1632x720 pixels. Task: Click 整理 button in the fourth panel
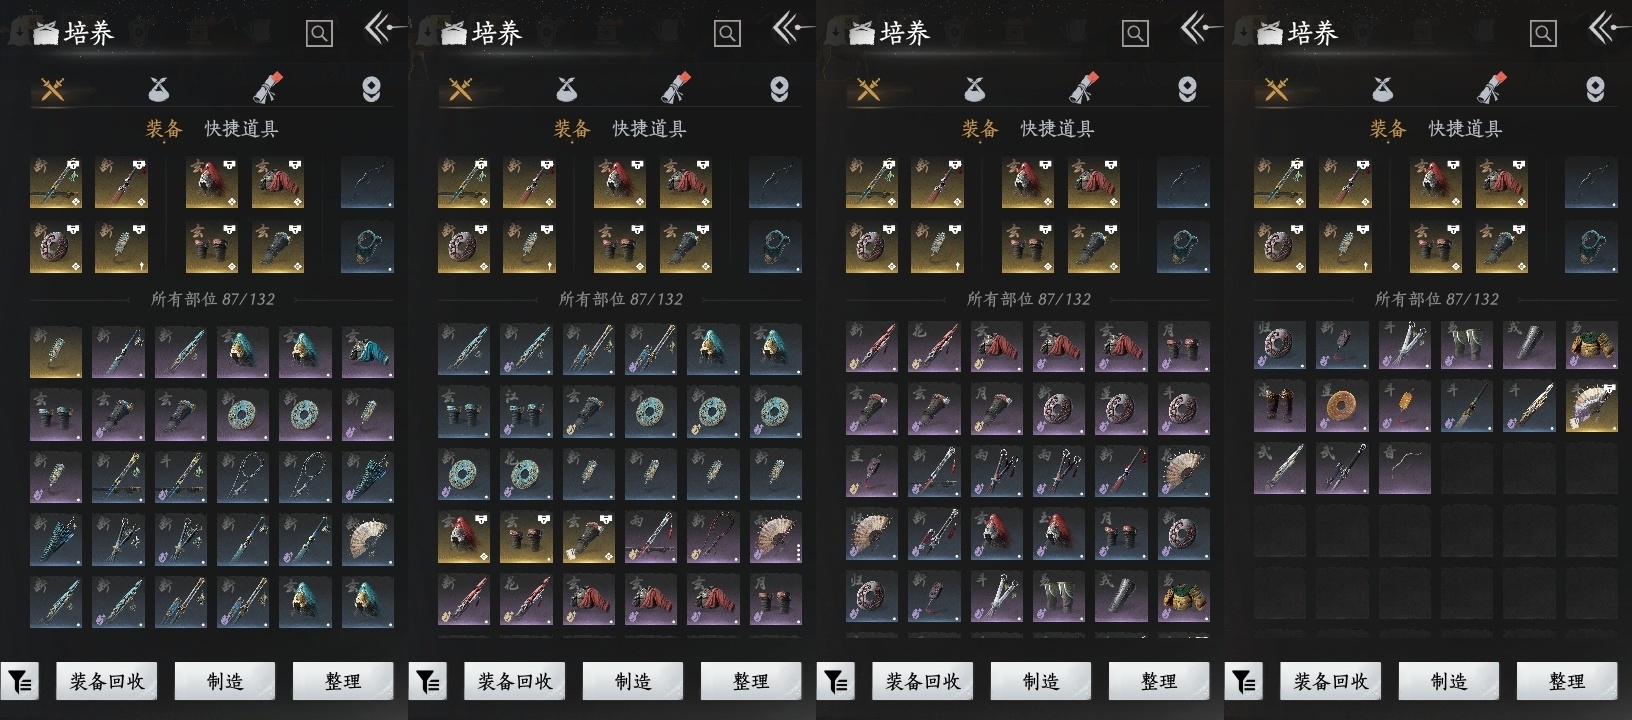pyautogui.click(x=1567, y=682)
